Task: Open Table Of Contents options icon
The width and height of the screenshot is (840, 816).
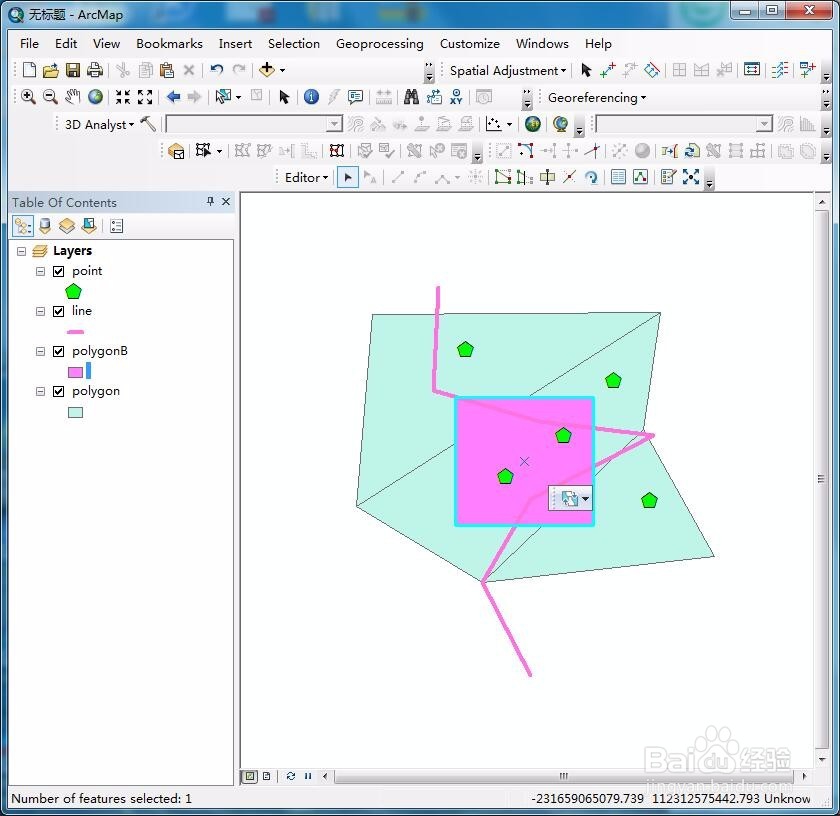Action: (116, 226)
